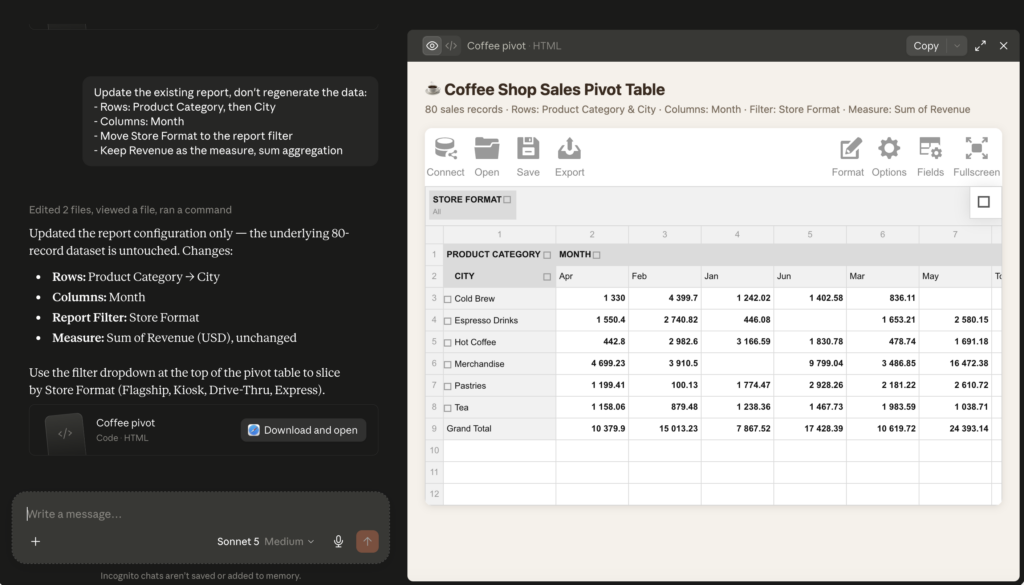1024x585 pixels.
Task: Select the May column header
Action: (955, 276)
